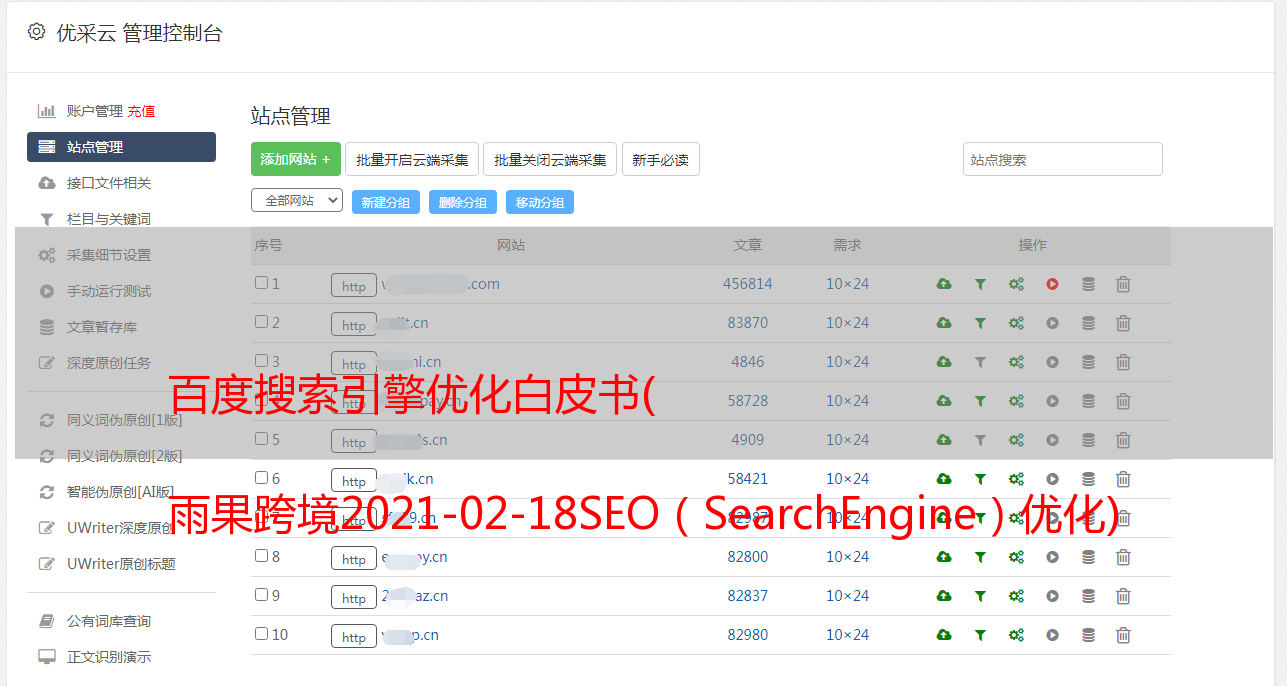Click cloud upload icon in row 3
The width and height of the screenshot is (1287, 686).
click(x=944, y=362)
